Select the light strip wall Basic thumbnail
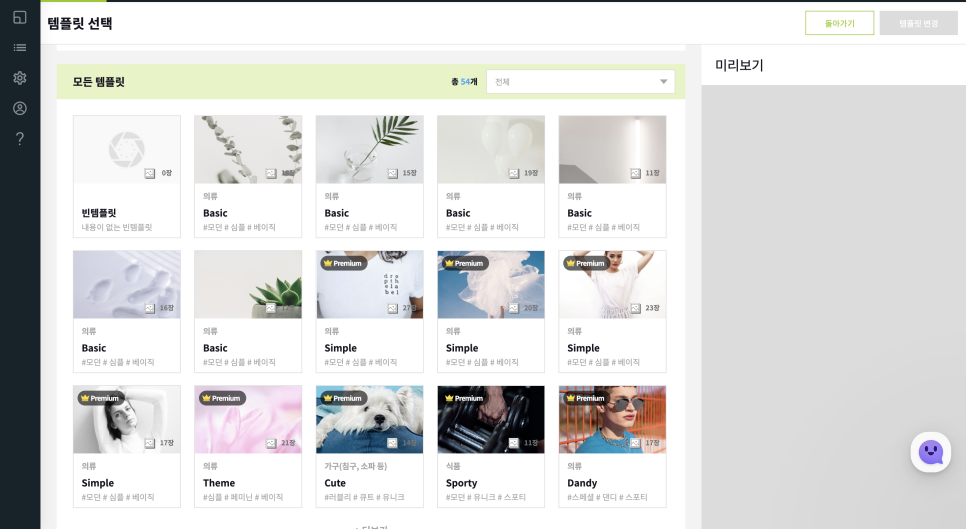 coord(612,150)
